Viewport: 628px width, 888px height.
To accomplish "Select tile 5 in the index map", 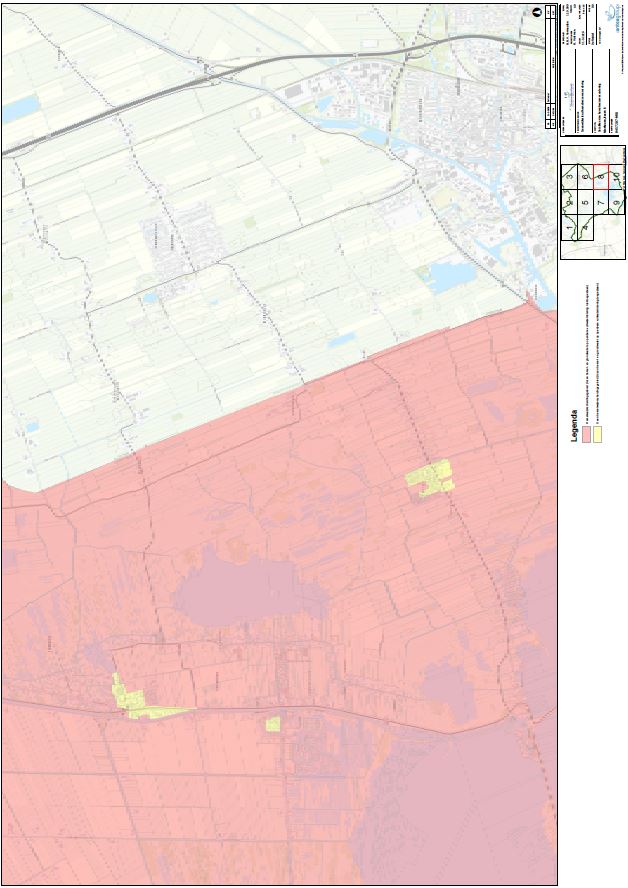I will pos(585,202).
